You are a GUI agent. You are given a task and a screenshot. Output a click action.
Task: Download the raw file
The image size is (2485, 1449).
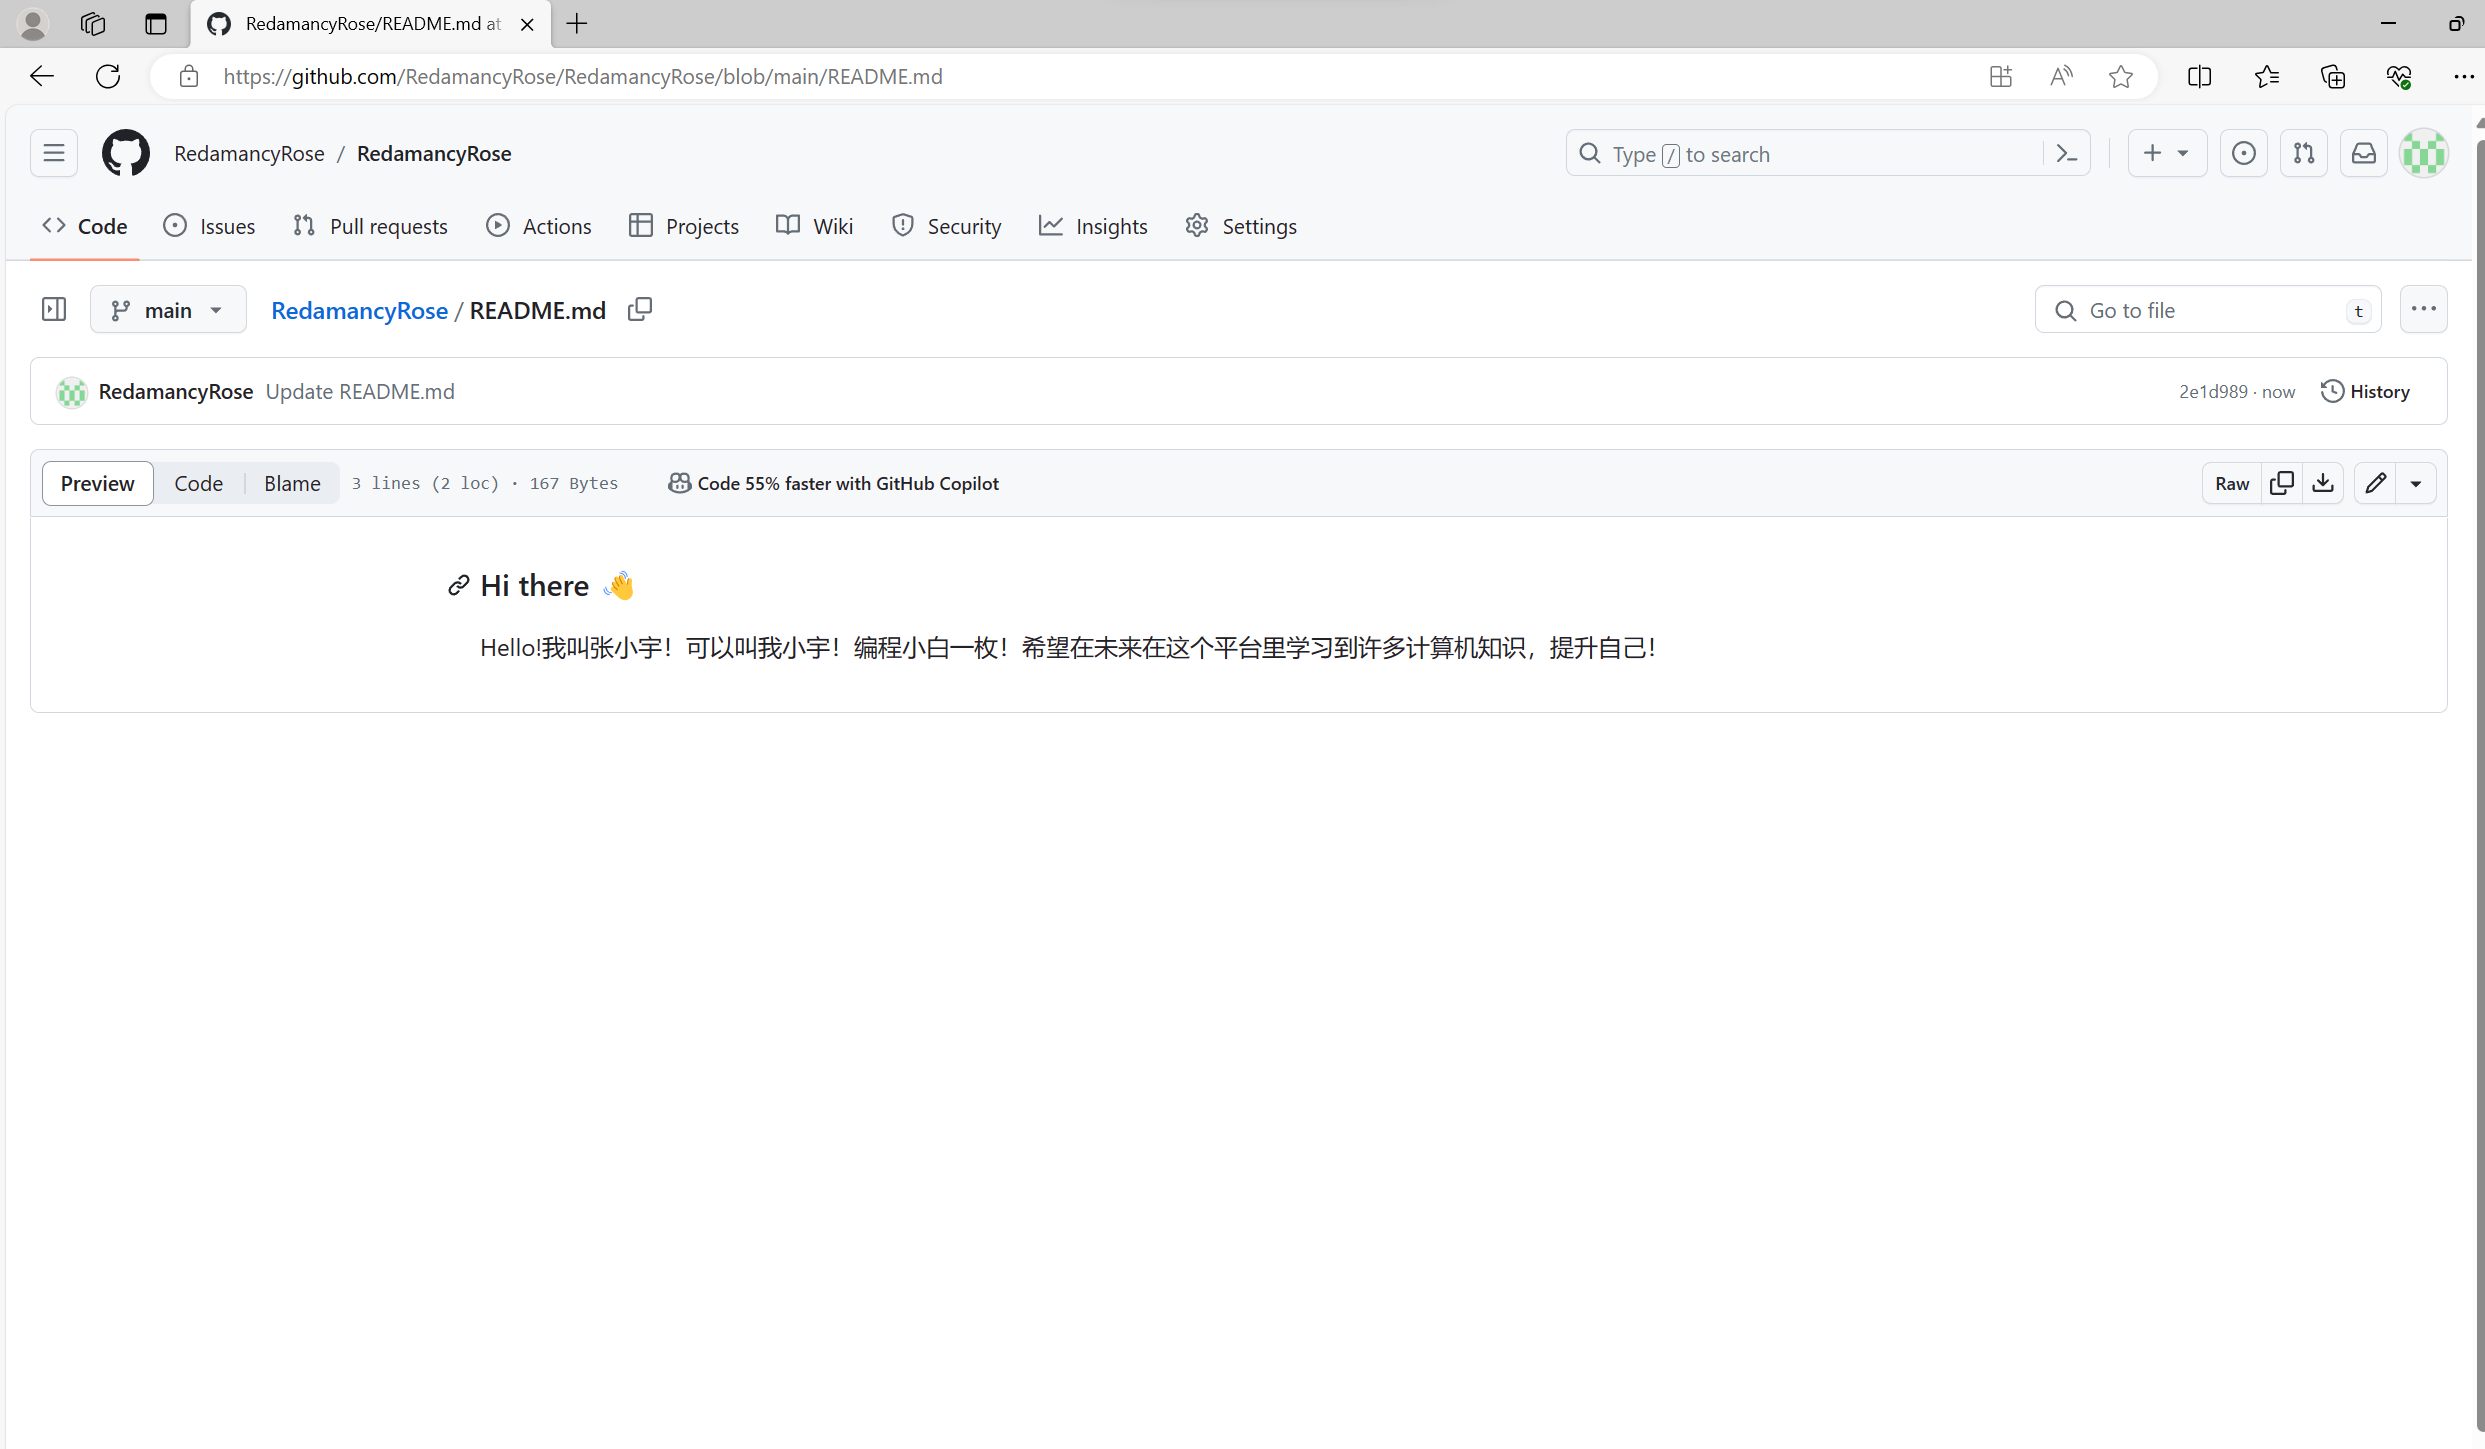pos(2323,483)
